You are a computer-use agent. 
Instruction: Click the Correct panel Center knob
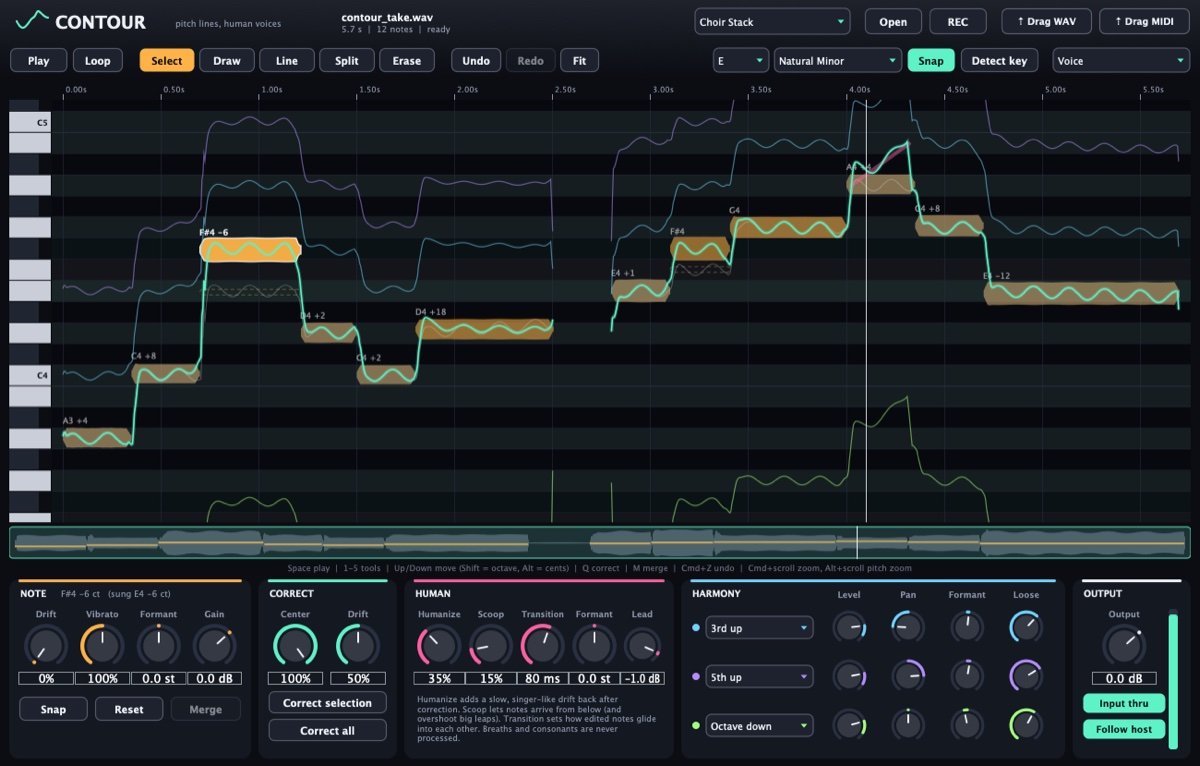(x=295, y=646)
